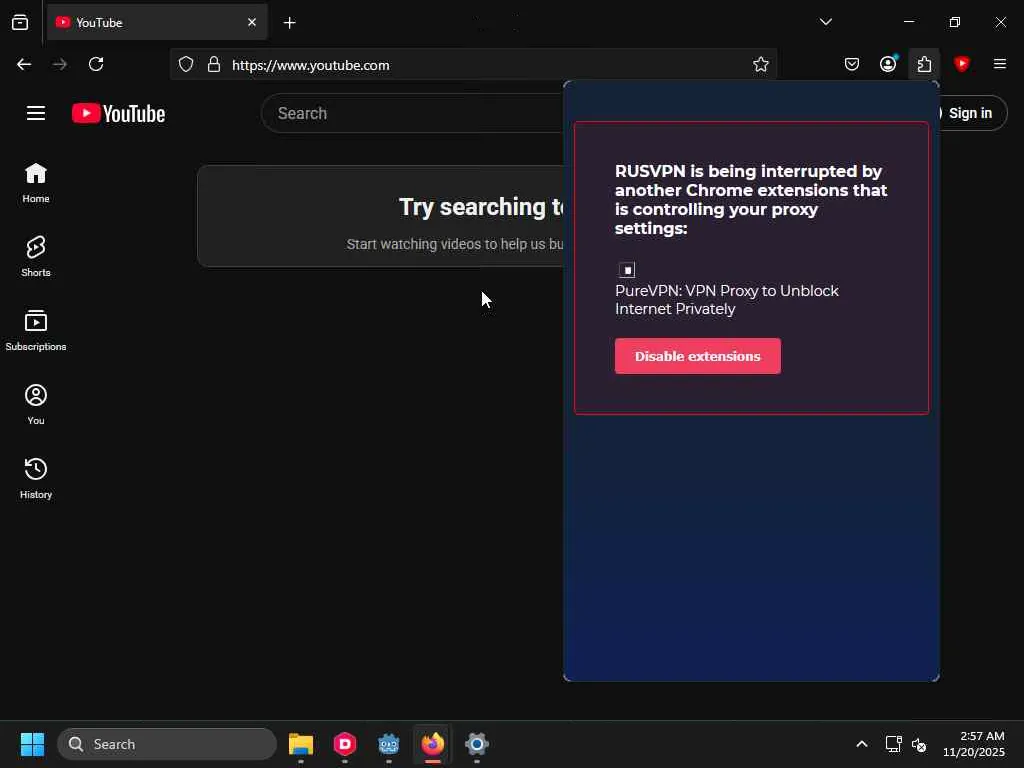The image size is (1024, 768).
Task: Click the RUSVPN is being interrupted heading
Action: [x=751, y=200]
